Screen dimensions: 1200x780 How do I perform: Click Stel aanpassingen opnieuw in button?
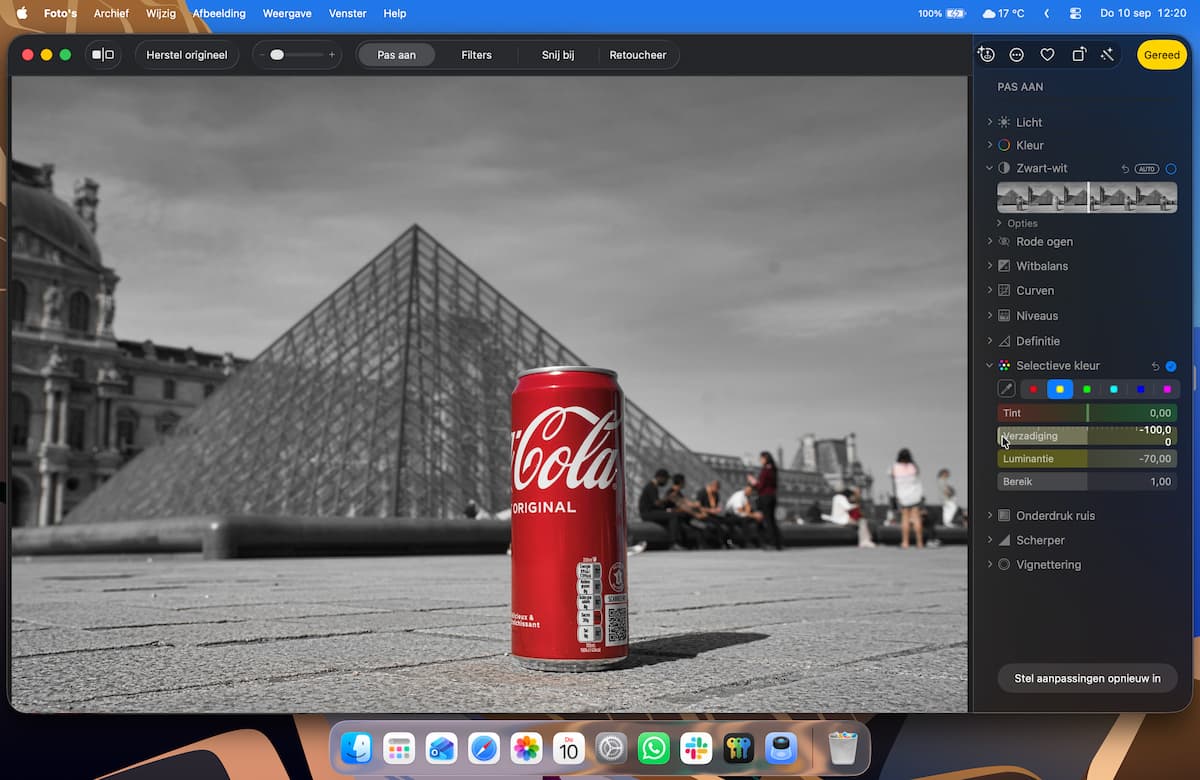1087,678
